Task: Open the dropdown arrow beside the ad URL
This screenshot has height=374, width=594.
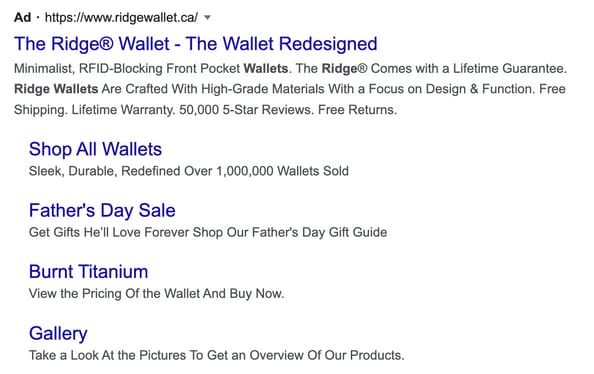Action: (207, 17)
